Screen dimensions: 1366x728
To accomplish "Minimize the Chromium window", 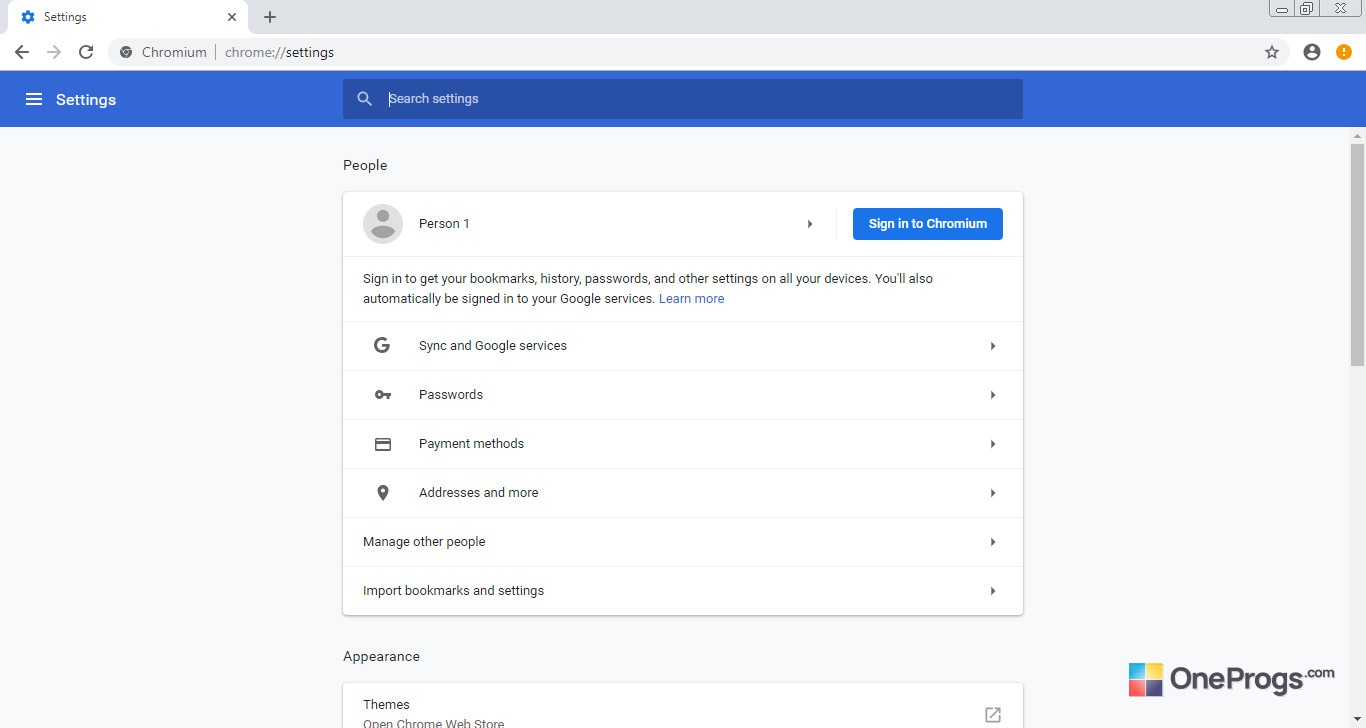I will (1282, 9).
